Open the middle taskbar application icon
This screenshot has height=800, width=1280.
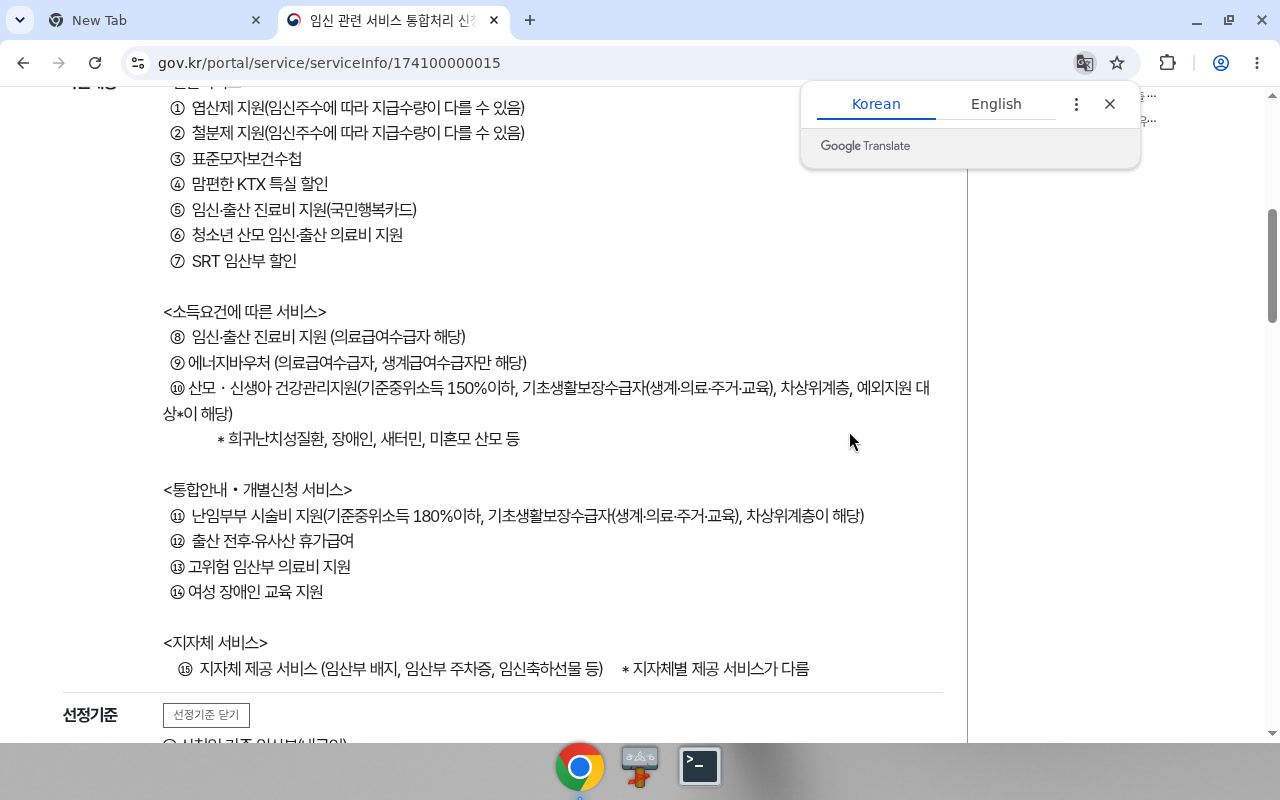click(x=640, y=767)
